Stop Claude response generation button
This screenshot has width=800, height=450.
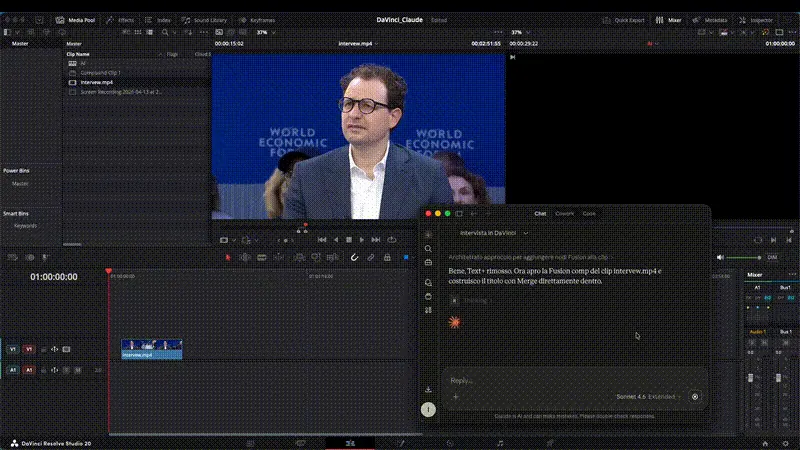[x=694, y=396]
